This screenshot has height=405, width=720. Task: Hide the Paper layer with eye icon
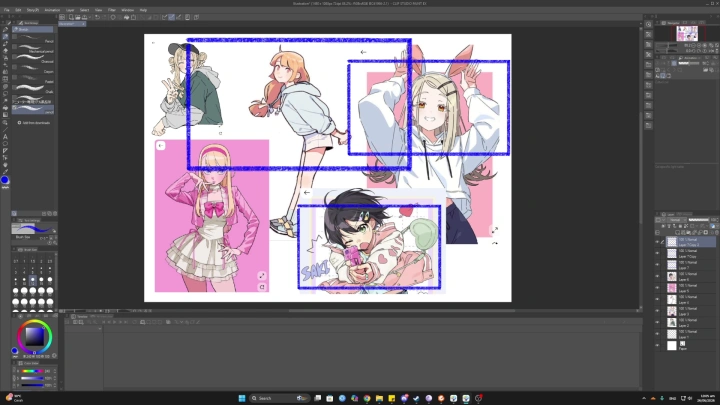click(657, 345)
